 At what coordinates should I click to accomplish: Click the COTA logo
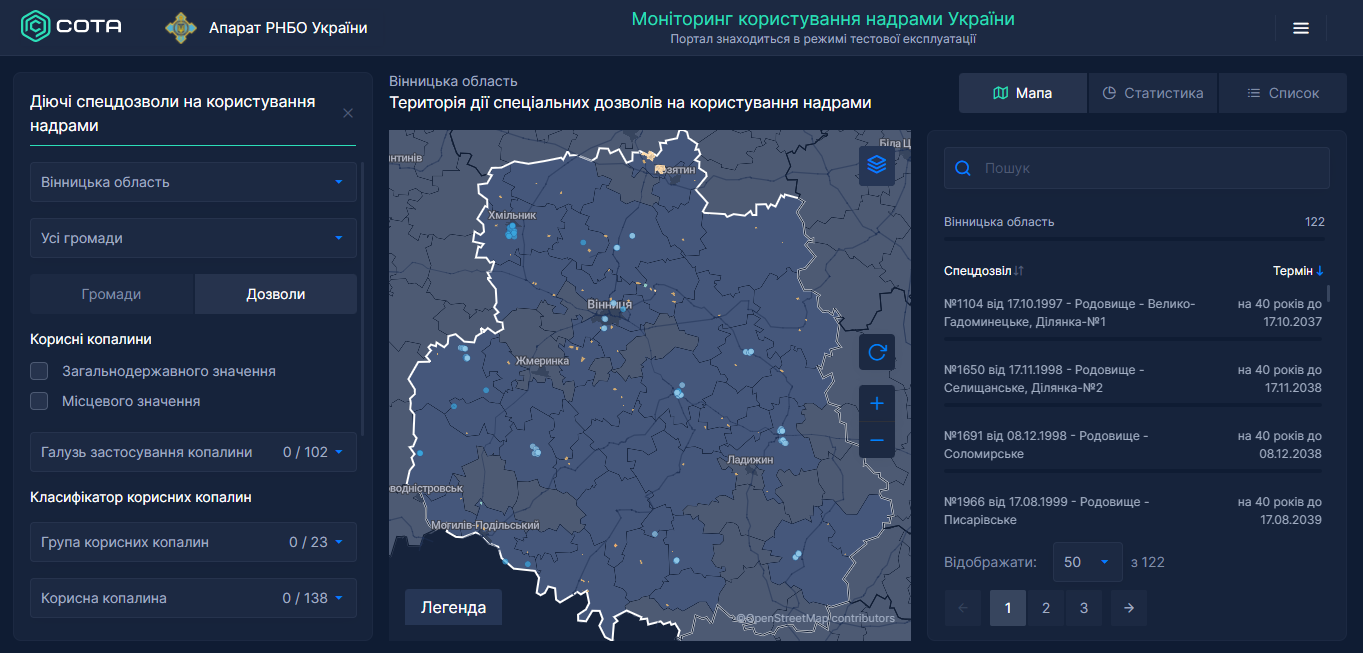pyautogui.click(x=72, y=27)
